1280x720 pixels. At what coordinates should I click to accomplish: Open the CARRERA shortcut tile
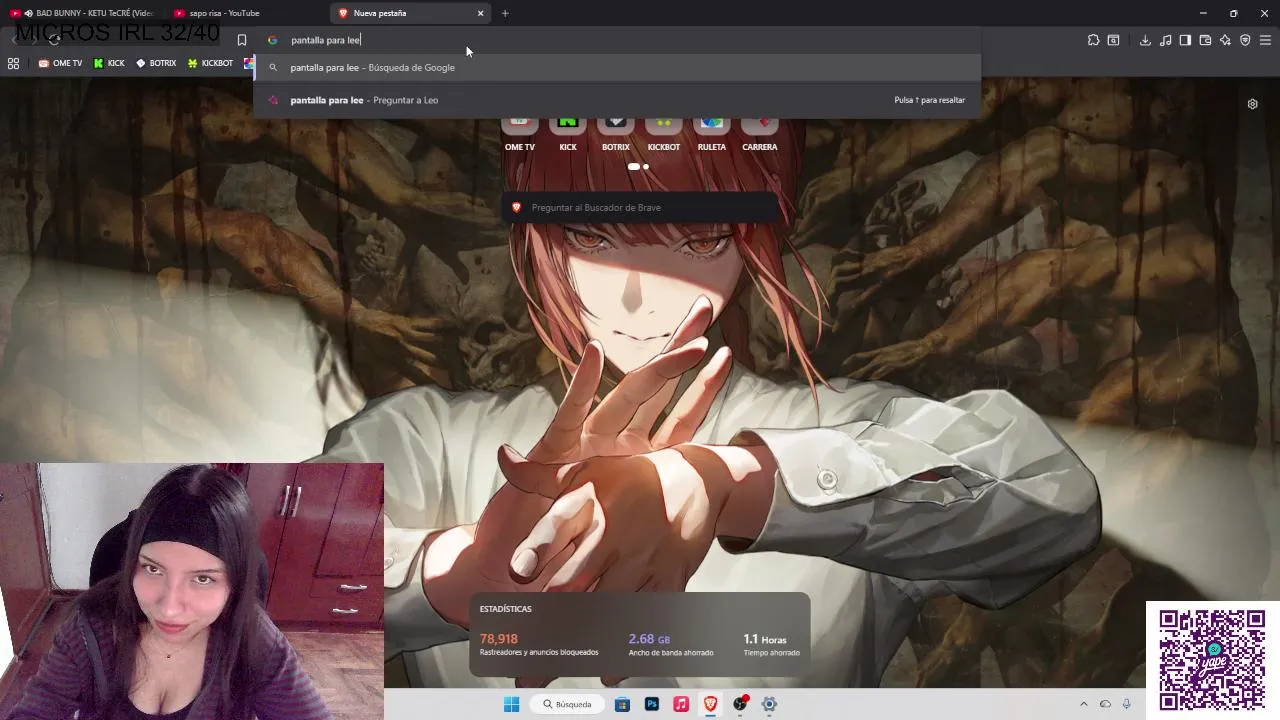[759, 133]
